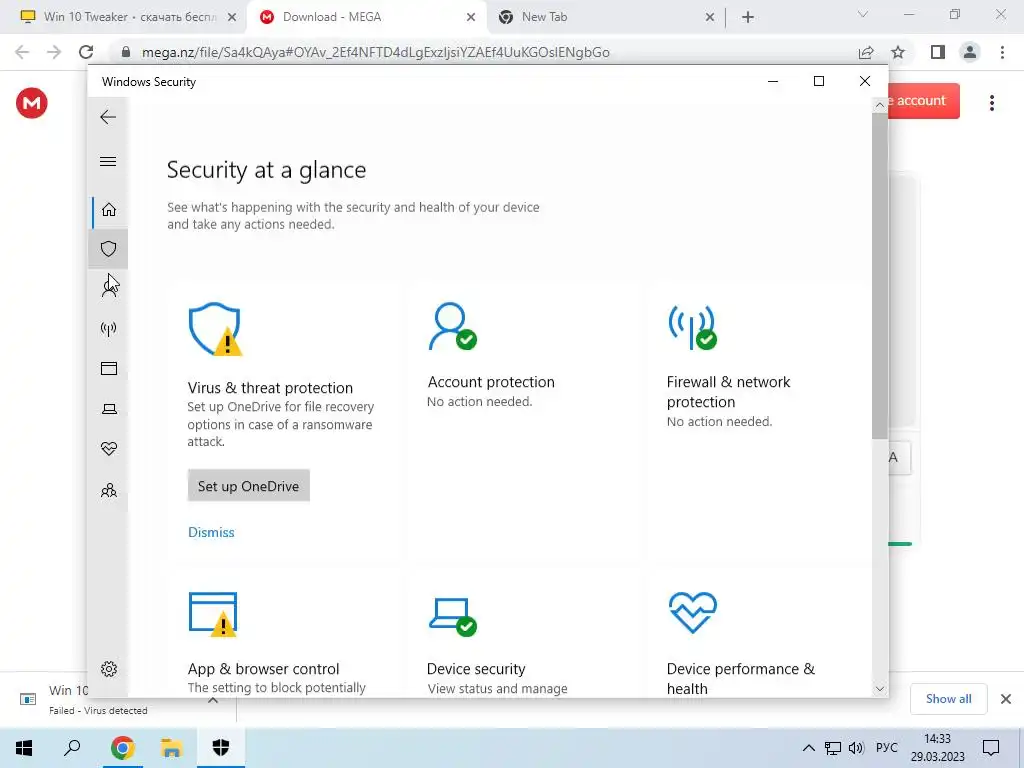The height and width of the screenshot is (768, 1024).
Task: Reload the MEGA page
Action: coord(86,52)
